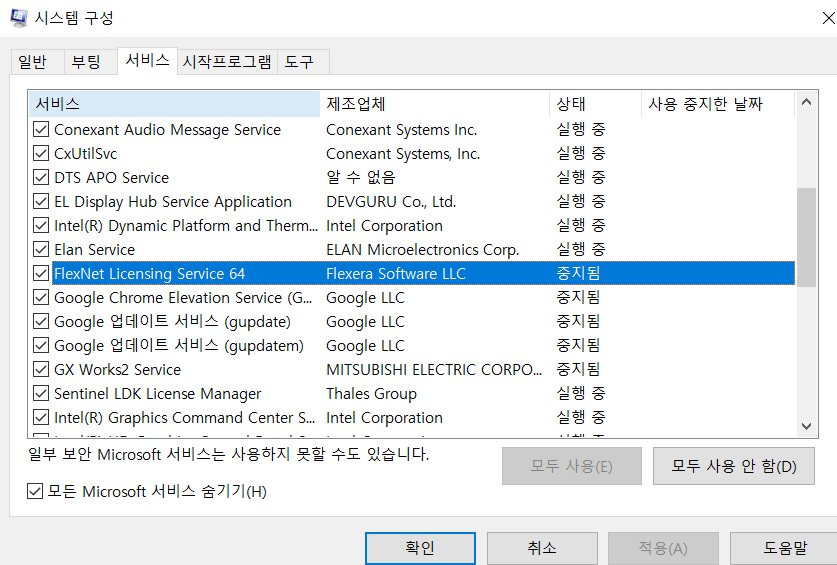Viewport: 837px width, 565px height.
Task: Close the 시스템 구성 window
Action: [828, 18]
